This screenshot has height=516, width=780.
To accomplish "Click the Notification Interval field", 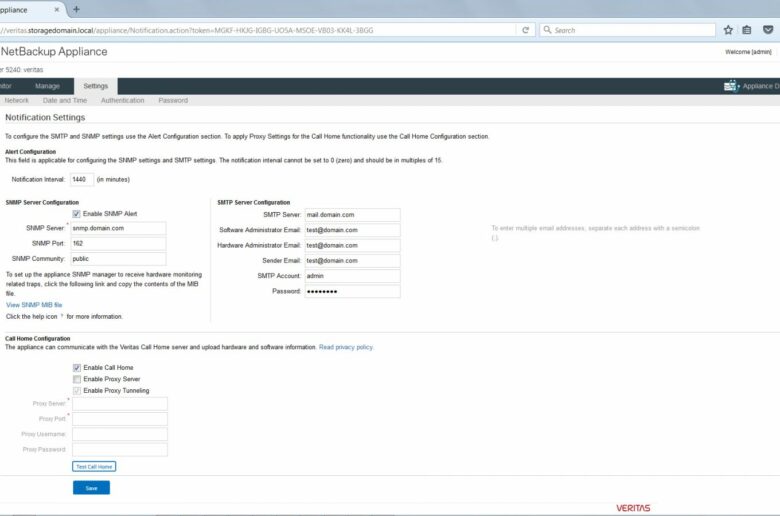I will [82, 180].
